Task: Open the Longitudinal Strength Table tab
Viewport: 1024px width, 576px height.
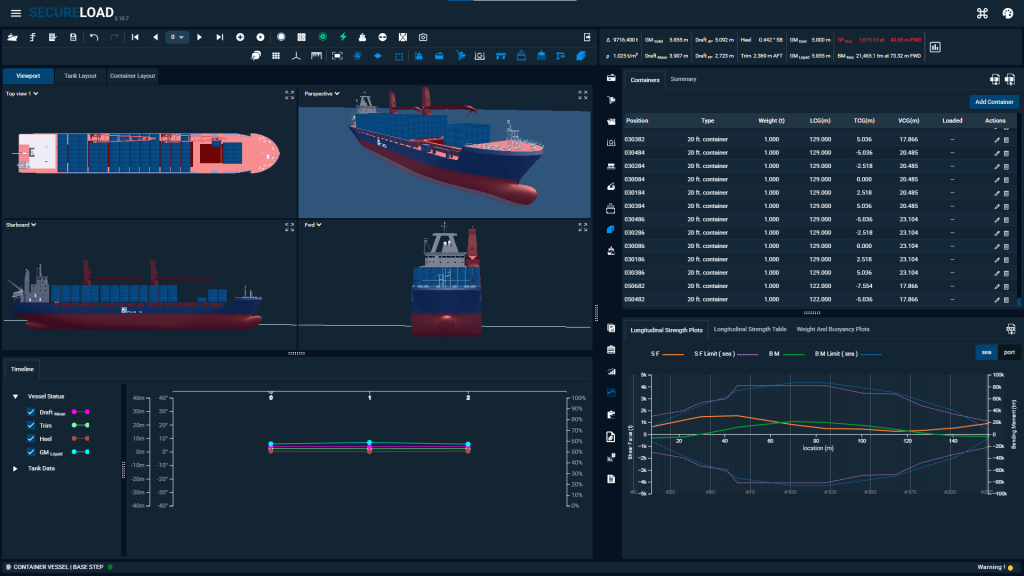Action: coord(750,329)
